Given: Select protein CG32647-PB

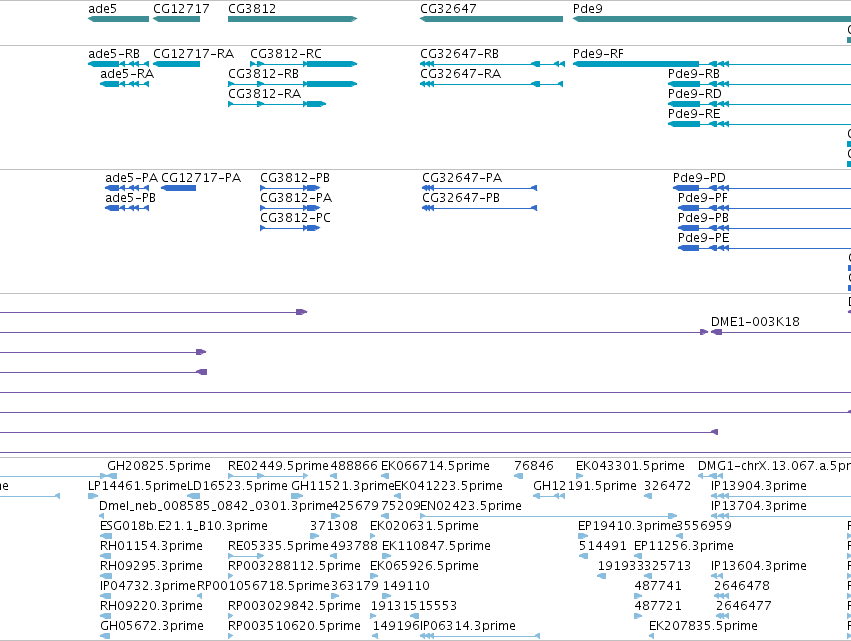Looking at the screenshot, I should click(x=480, y=208).
